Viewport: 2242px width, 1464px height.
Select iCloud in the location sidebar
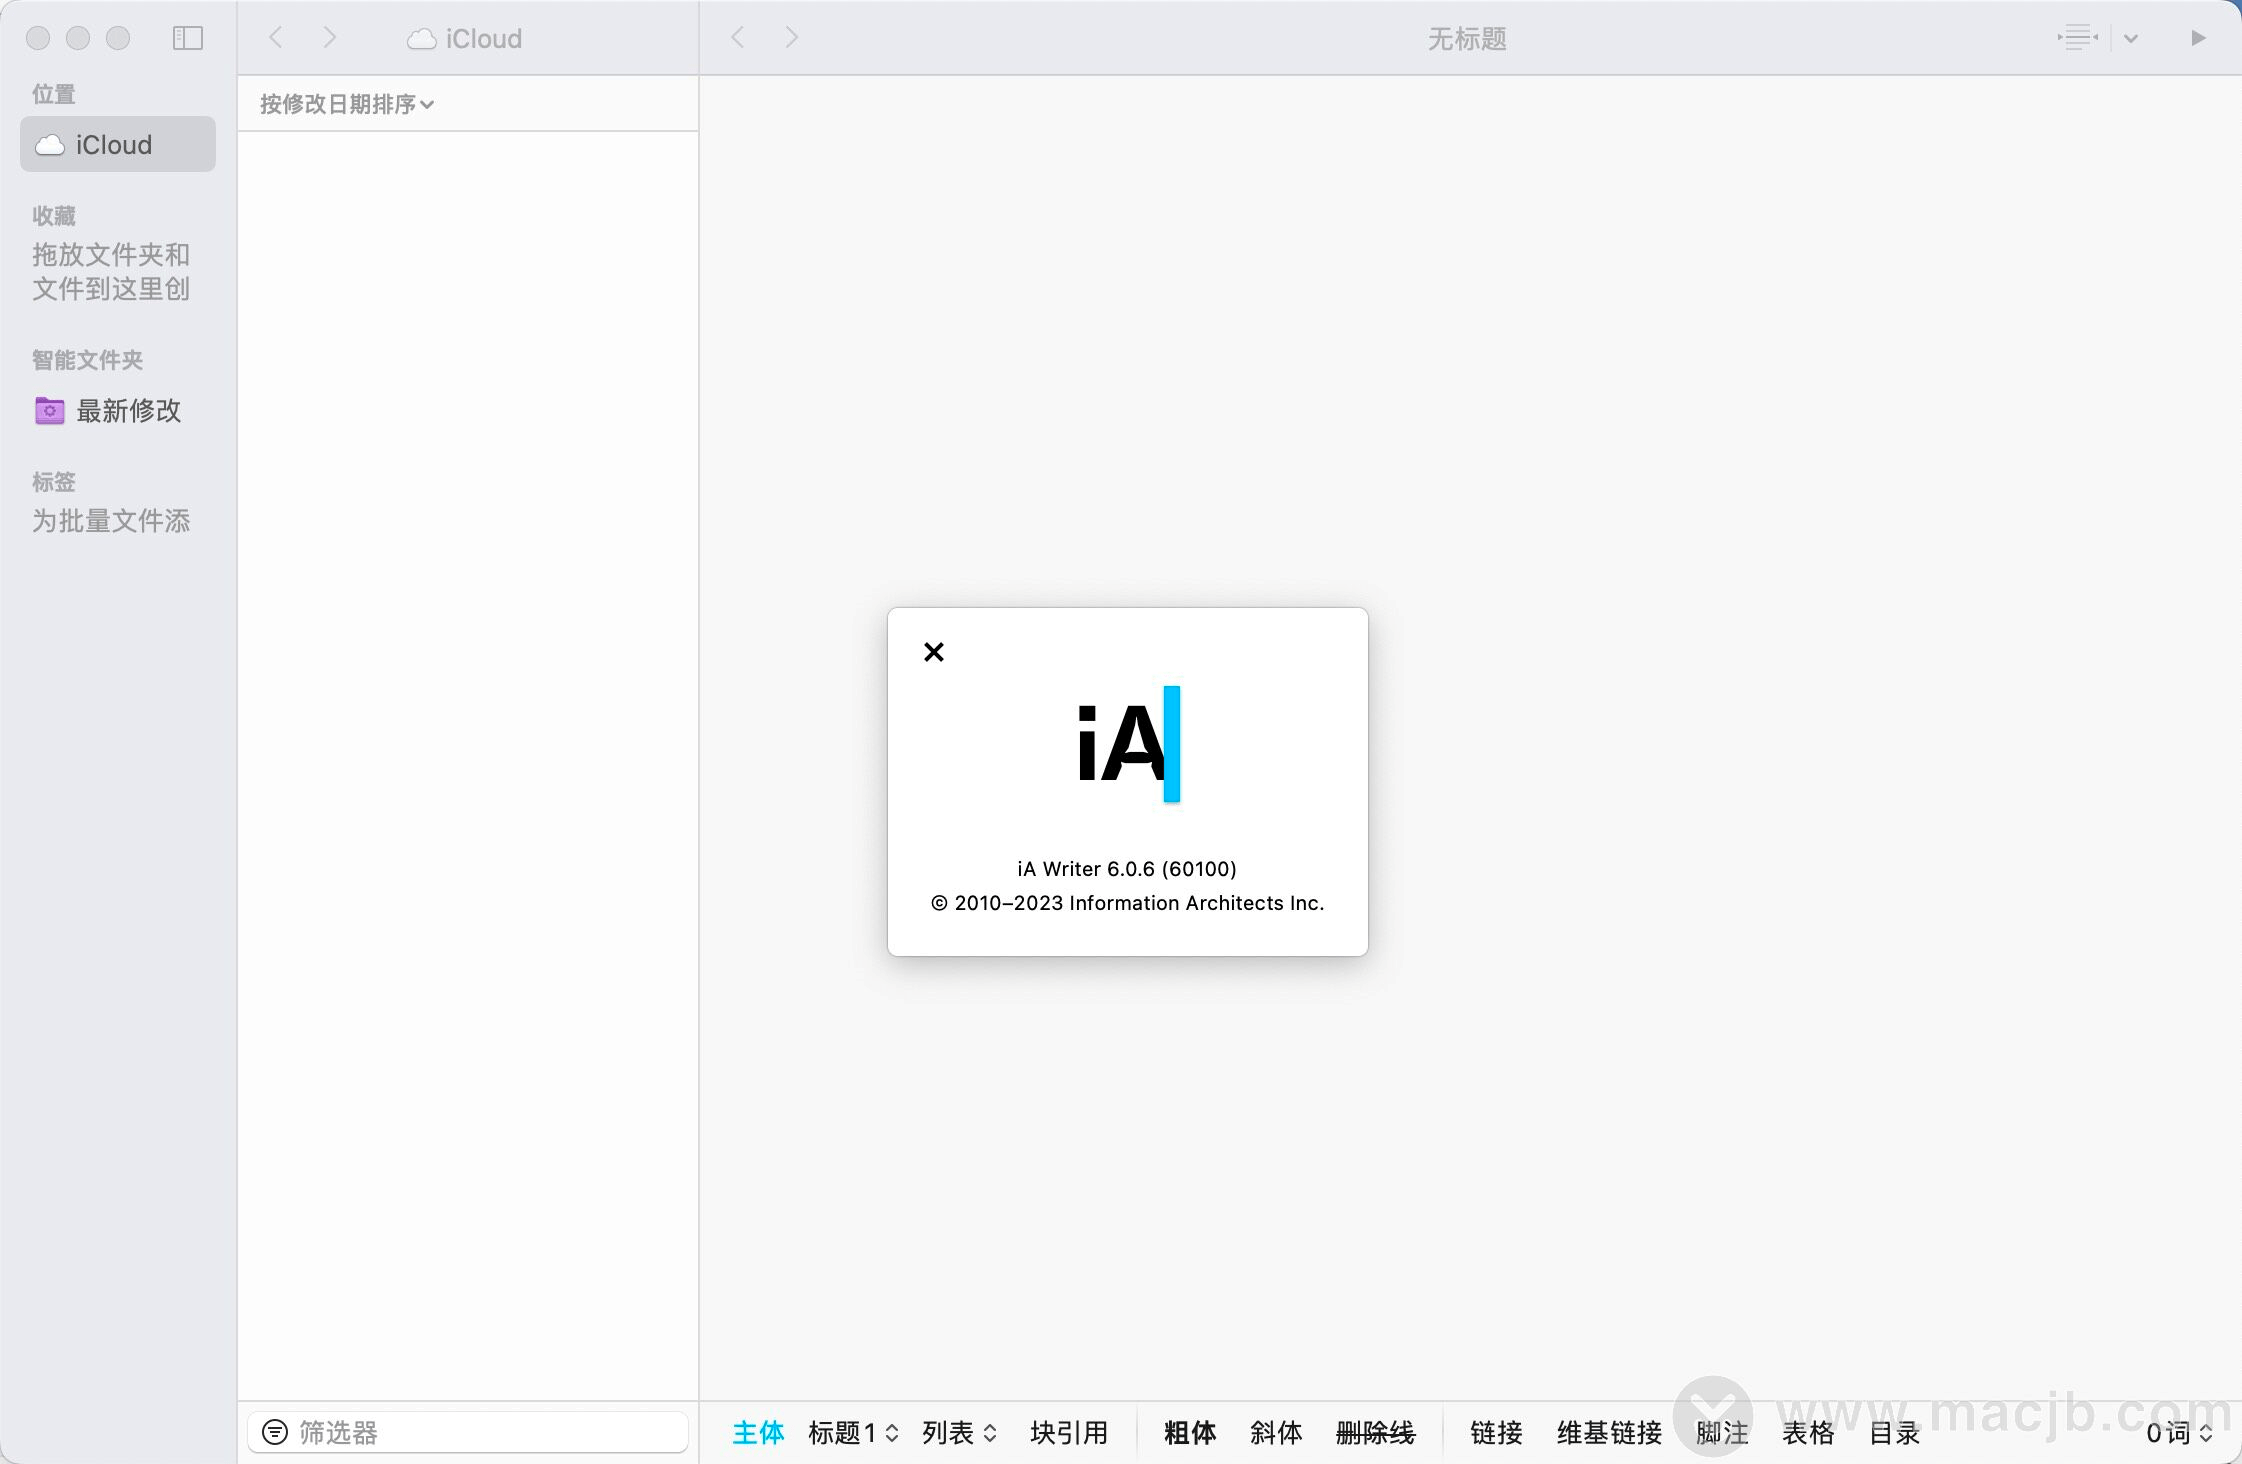118,144
